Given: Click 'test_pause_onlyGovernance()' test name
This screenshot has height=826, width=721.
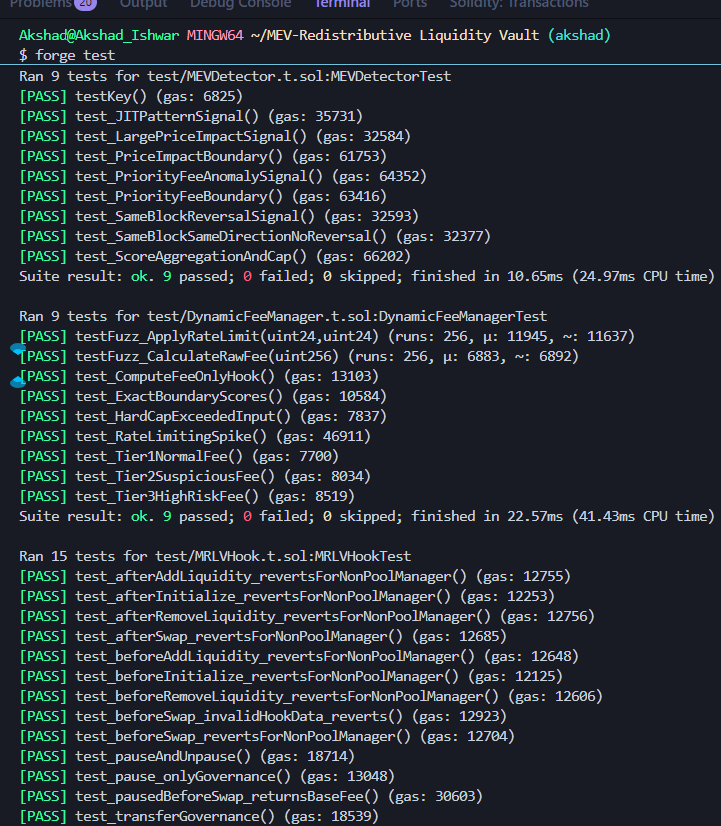Looking at the screenshot, I should [x=183, y=777].
